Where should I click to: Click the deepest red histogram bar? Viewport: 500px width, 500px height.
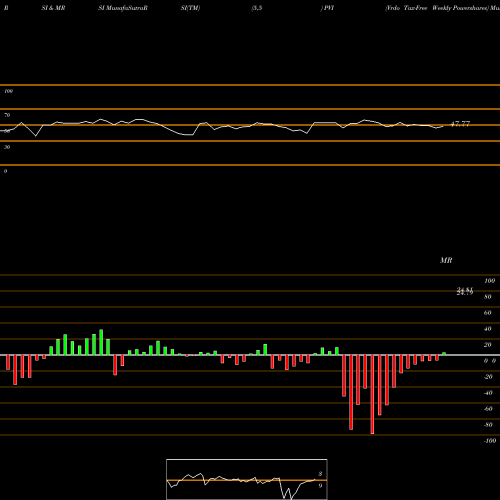click(372, 394)
